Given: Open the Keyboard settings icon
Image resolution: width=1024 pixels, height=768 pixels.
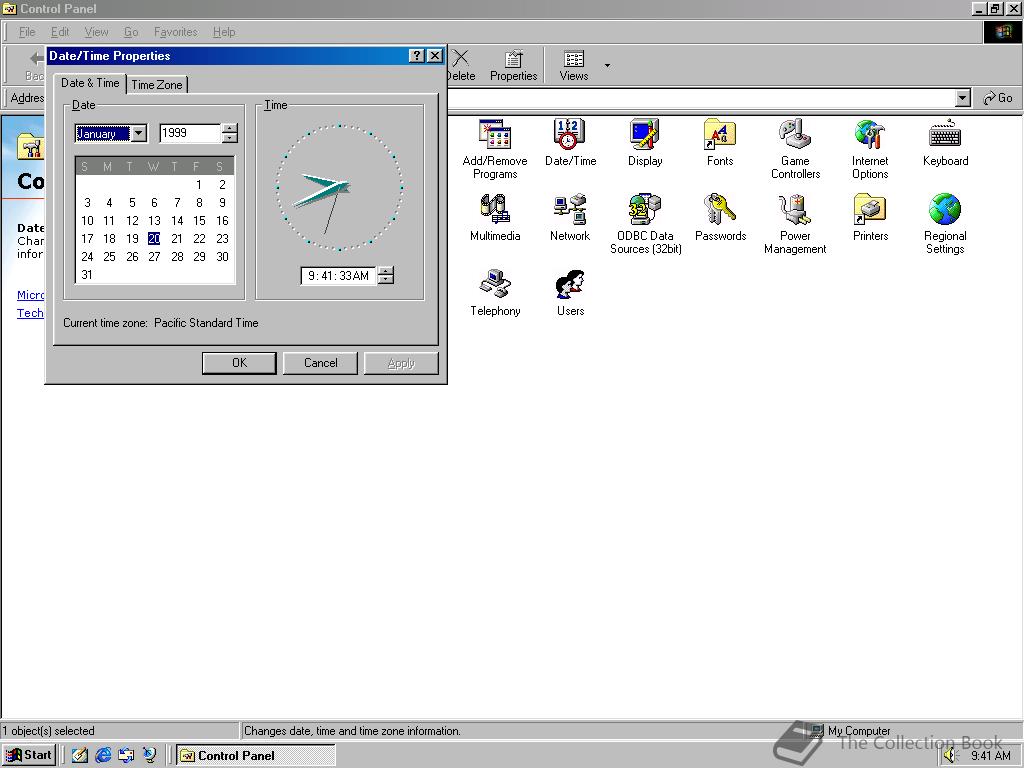Looking at the screenshot, I should (x=945, y=142).
